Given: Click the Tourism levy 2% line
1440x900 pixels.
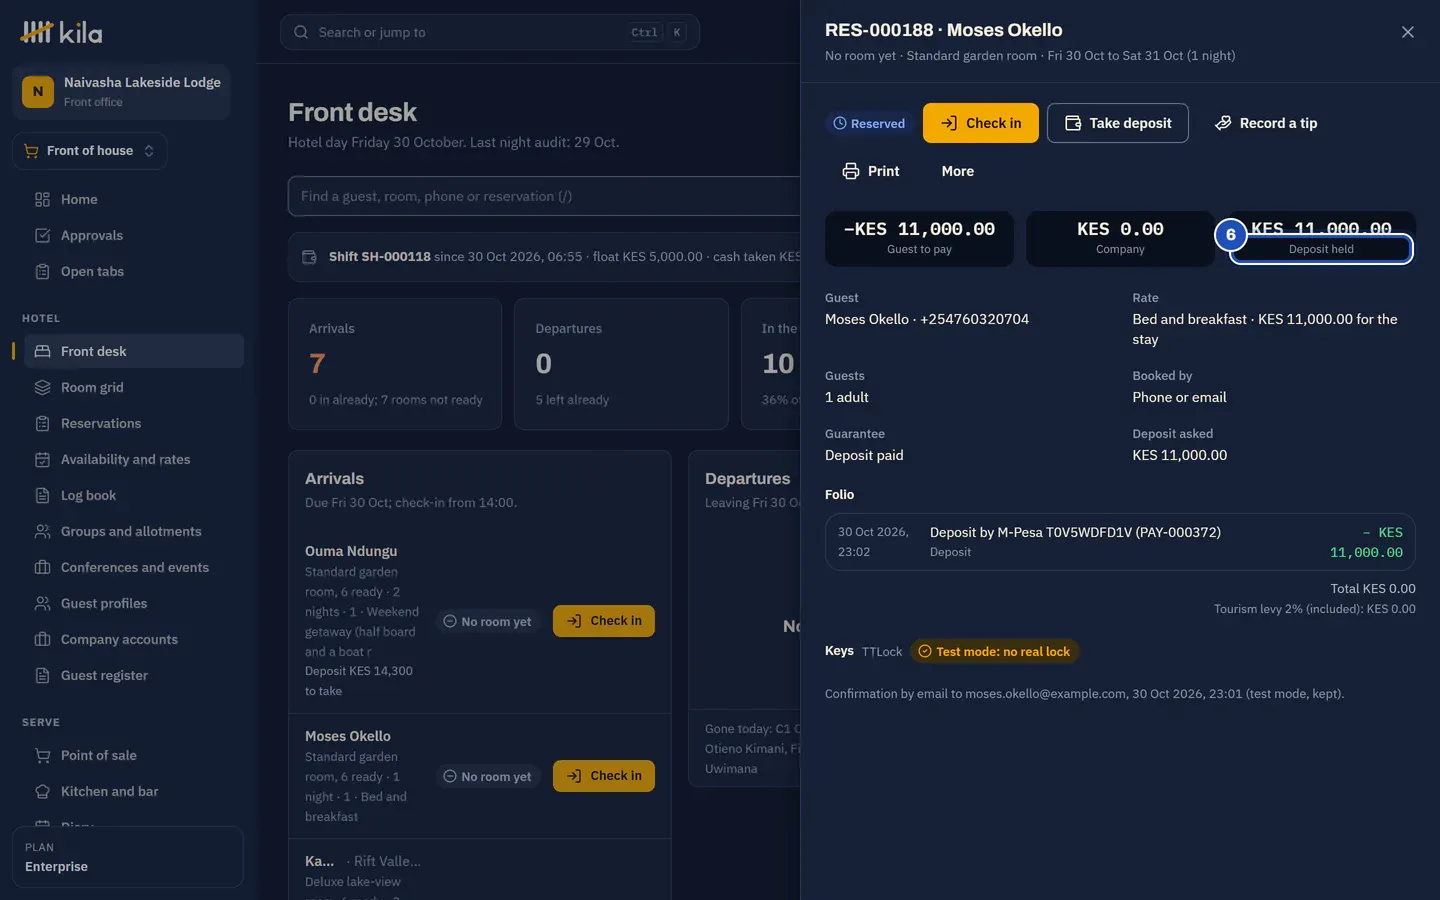Looking at the screenshot, I should (1314, 609).
